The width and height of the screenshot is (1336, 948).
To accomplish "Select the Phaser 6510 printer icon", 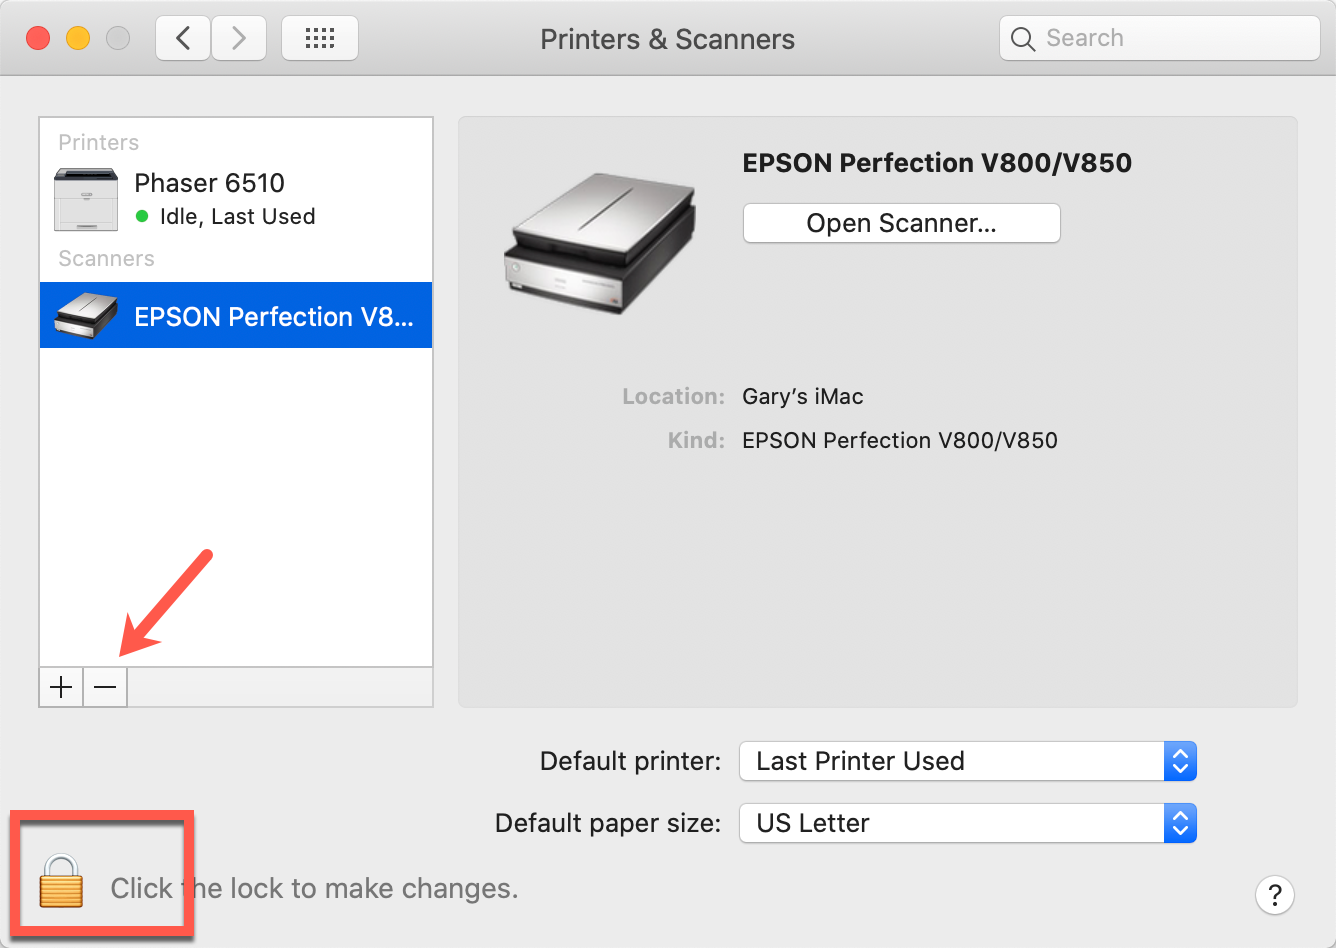I will pyautogui.click(x=85, y=199).
